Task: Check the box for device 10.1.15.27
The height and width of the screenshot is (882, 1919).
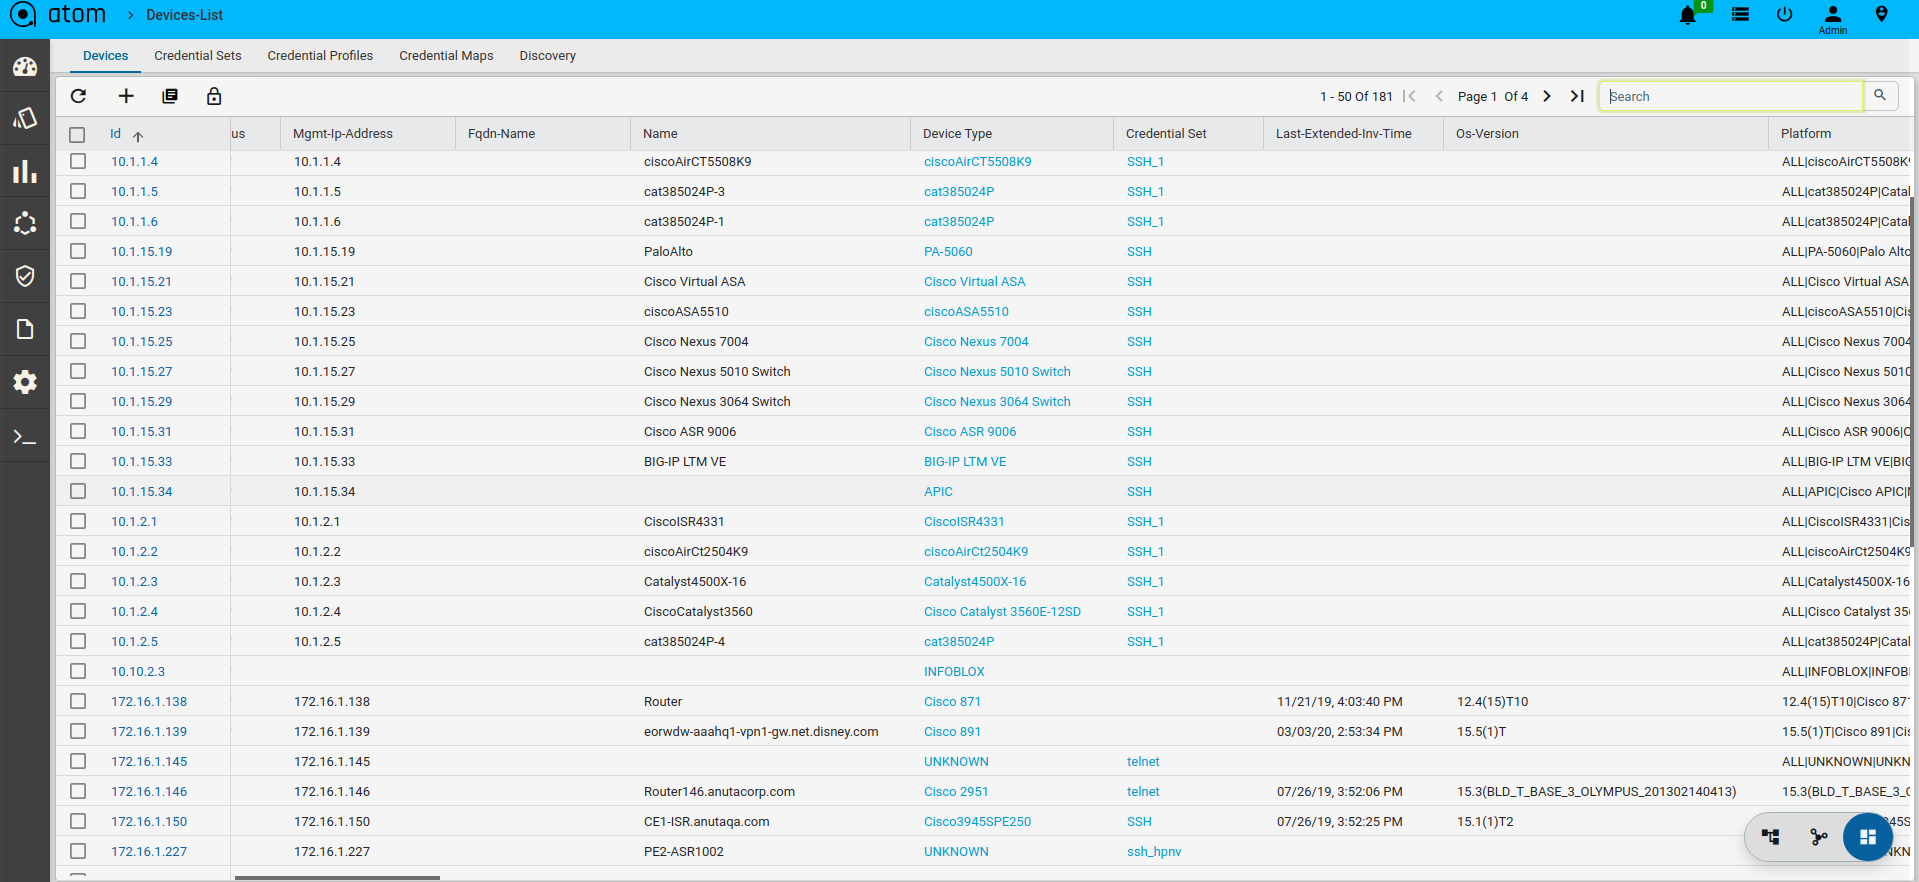Action: [x=78, y=371]
